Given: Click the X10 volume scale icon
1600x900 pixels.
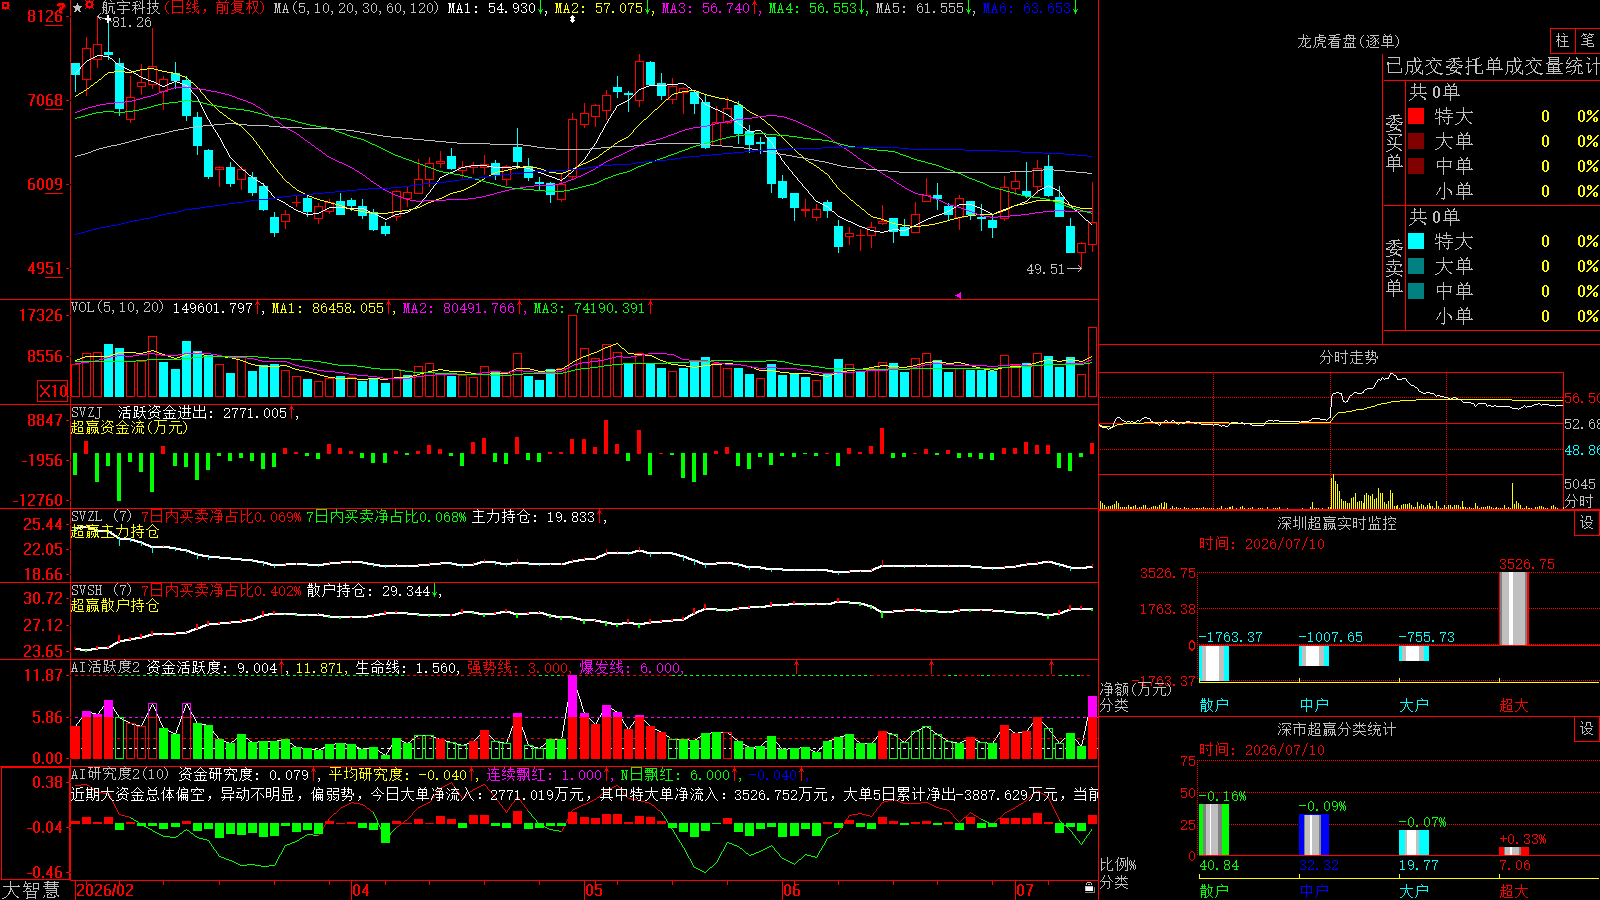Looking at the screenshot, I should click(53, 391).
